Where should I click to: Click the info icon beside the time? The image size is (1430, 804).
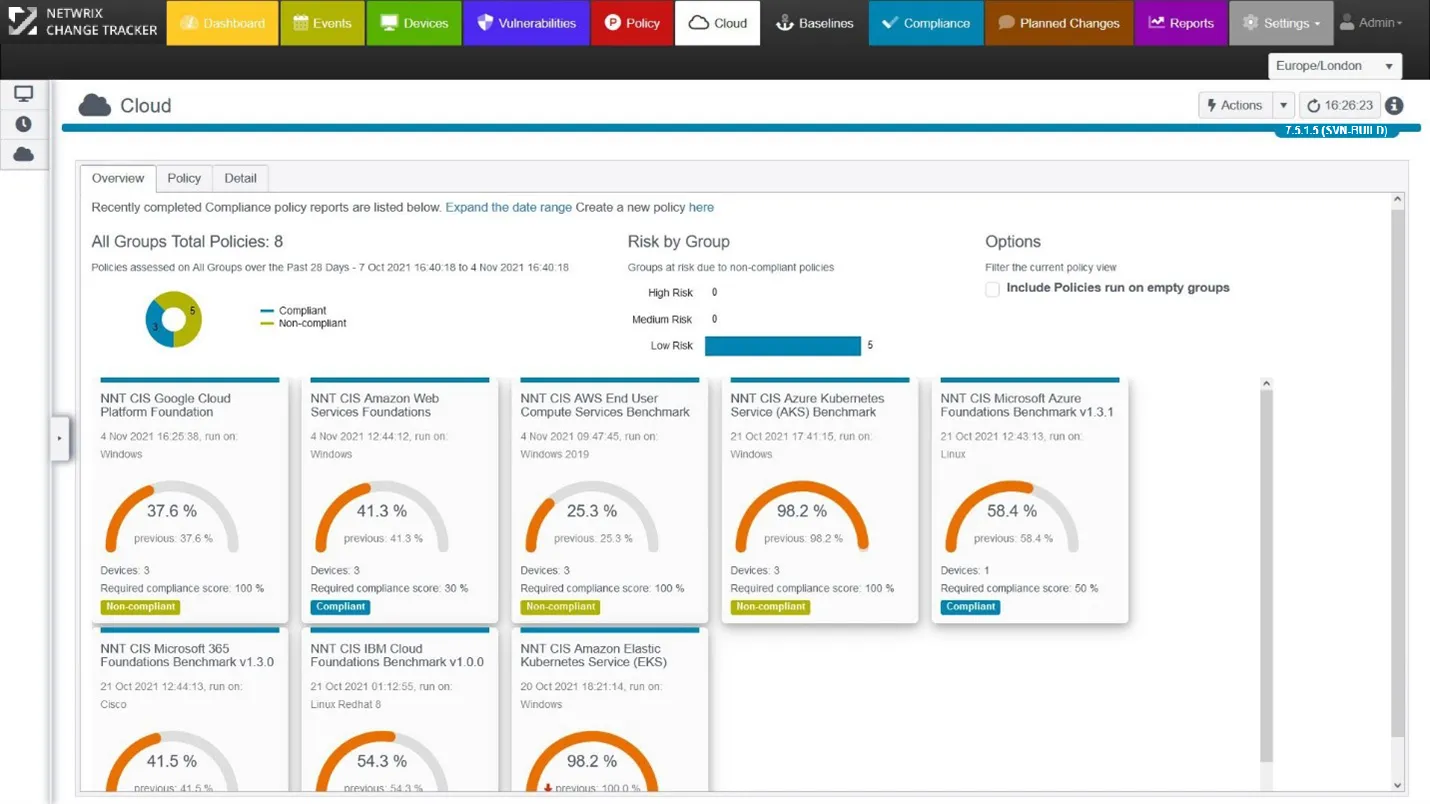pos(1394,105)
